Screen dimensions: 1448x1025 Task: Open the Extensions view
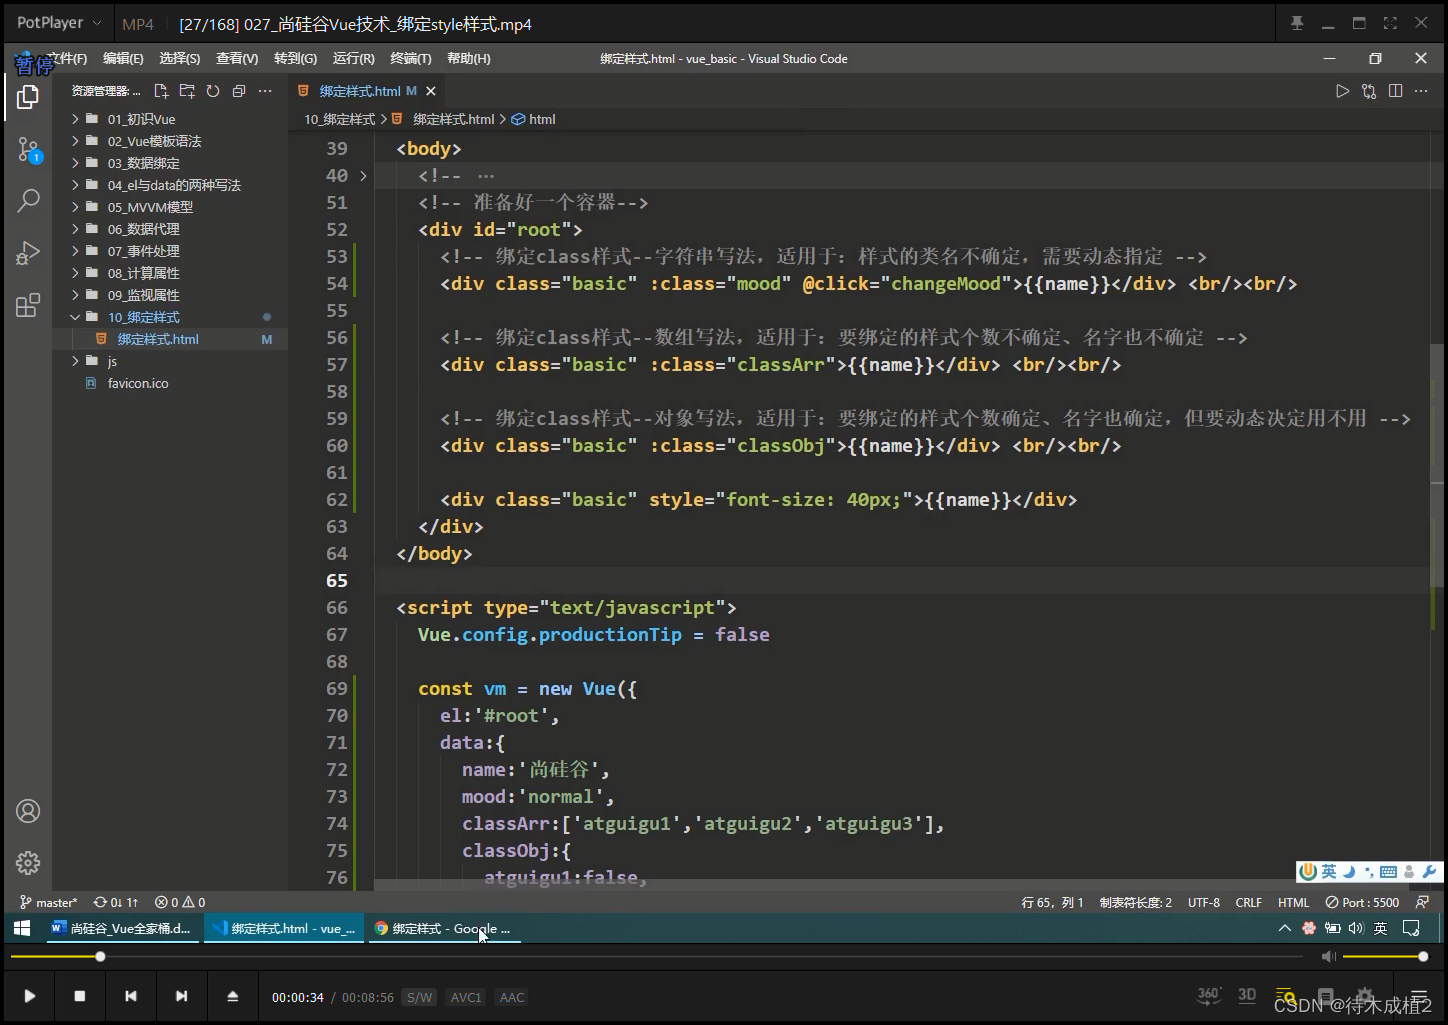(28, 305)
